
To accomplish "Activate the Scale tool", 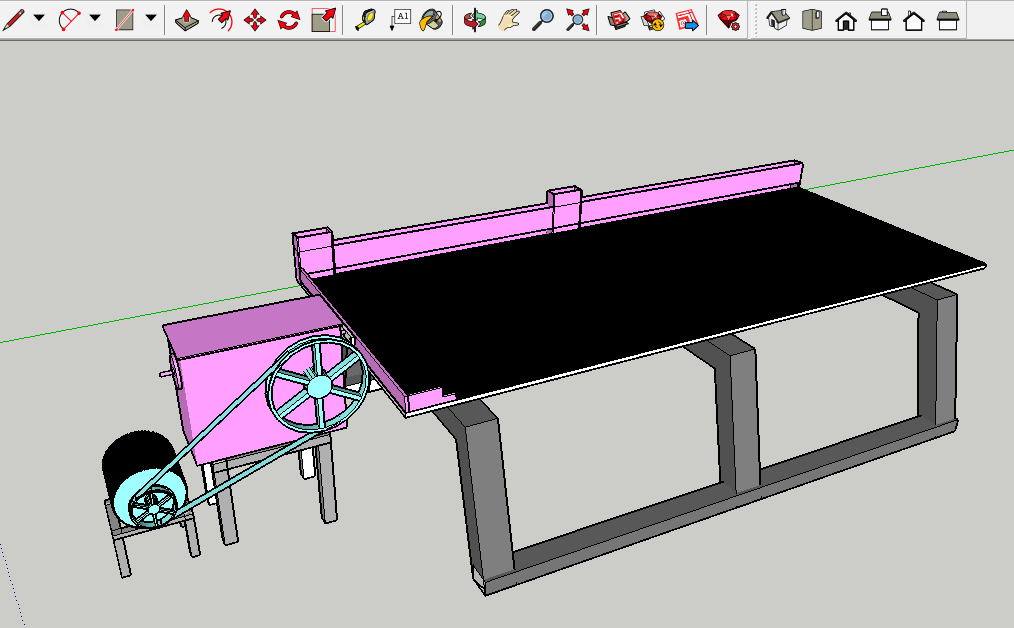I will (x=323, y=19).
